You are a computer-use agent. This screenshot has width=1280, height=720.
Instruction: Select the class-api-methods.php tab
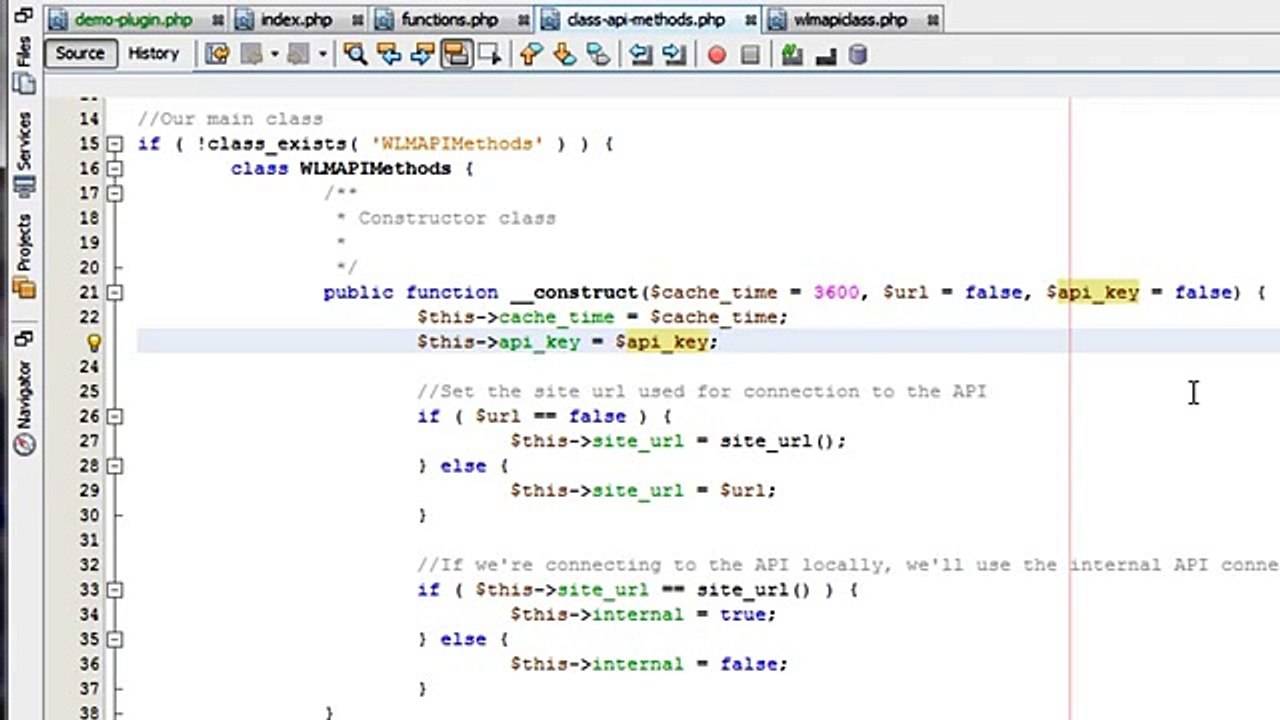pos(645,19)
